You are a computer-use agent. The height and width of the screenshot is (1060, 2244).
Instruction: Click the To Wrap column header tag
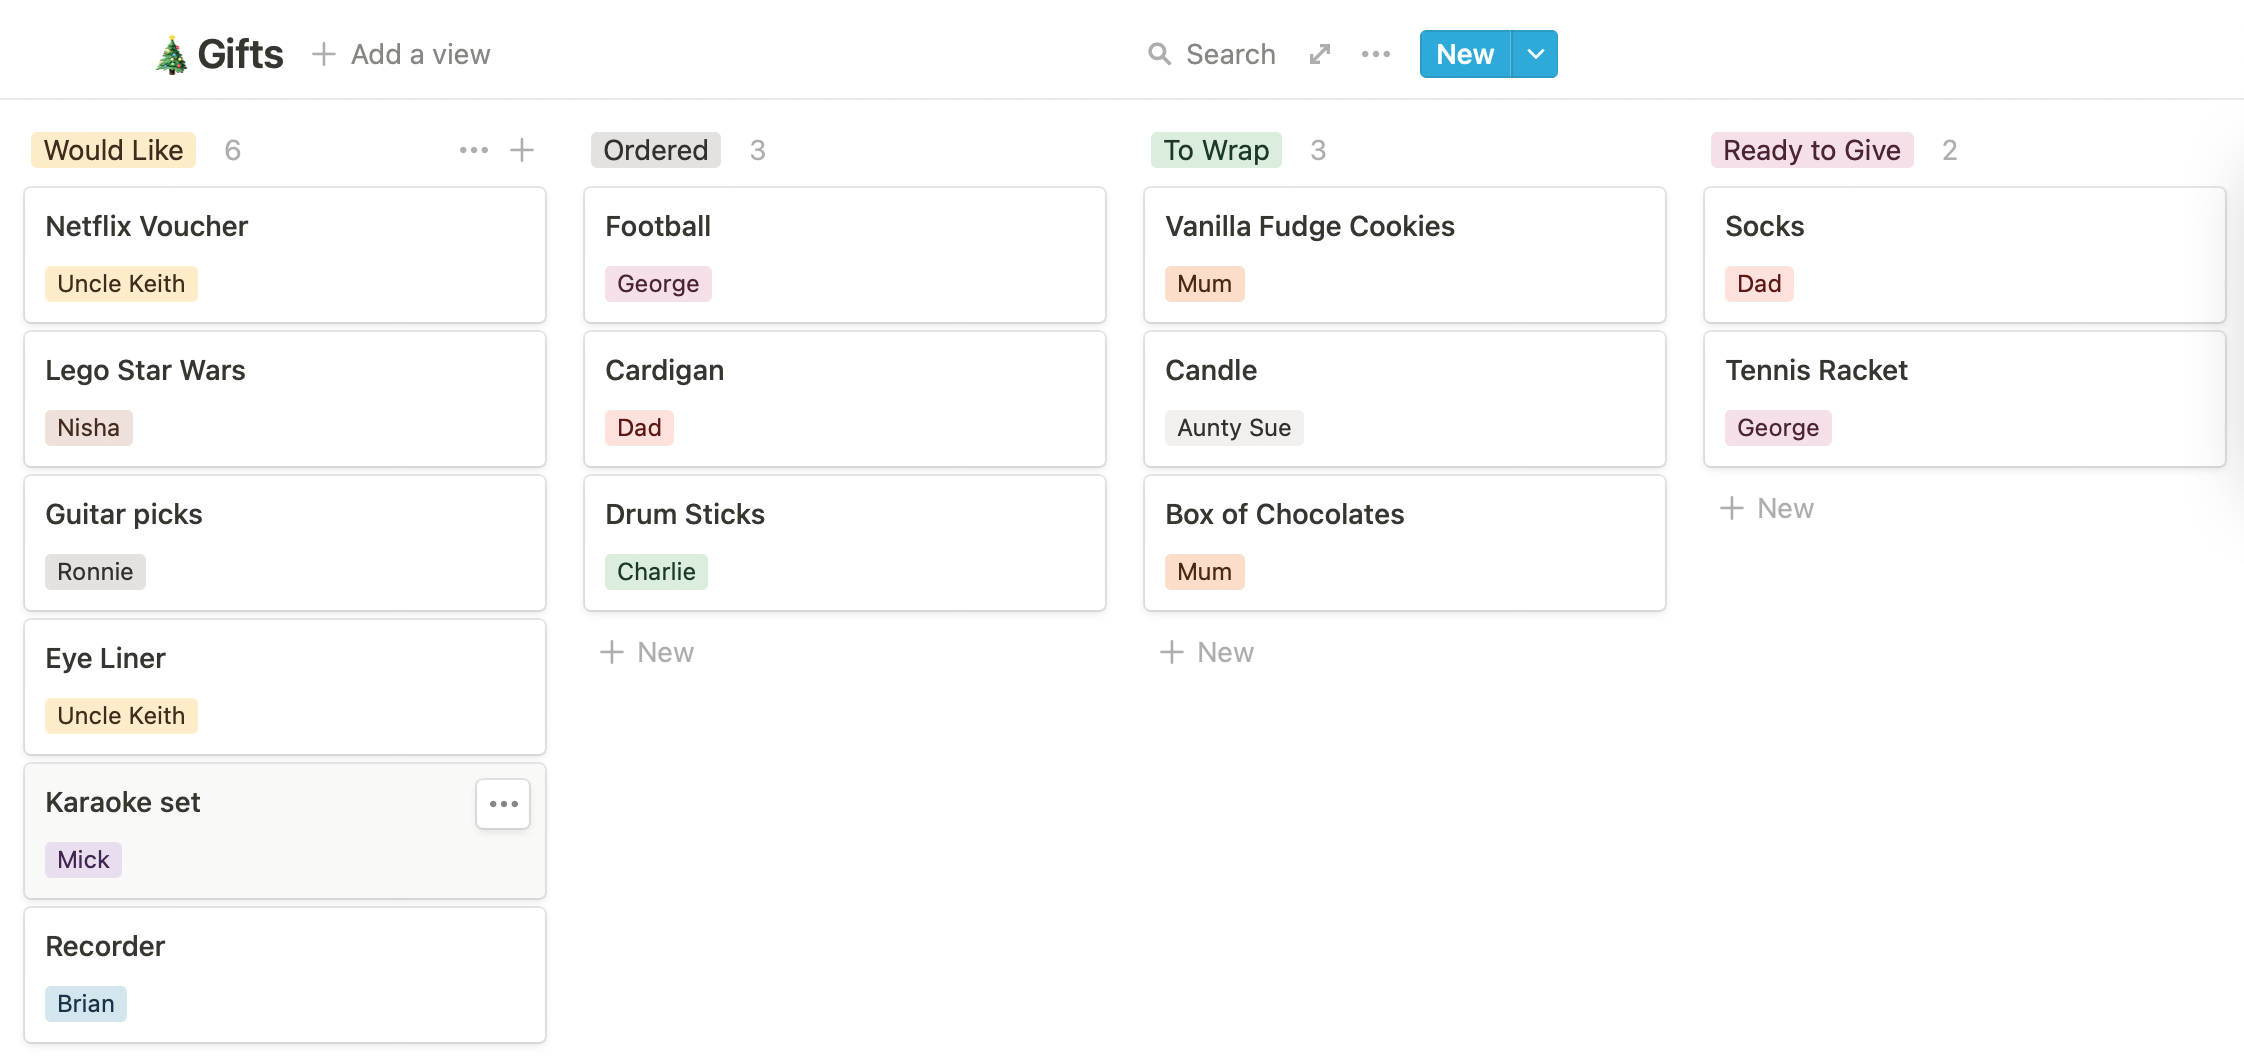1216,150
